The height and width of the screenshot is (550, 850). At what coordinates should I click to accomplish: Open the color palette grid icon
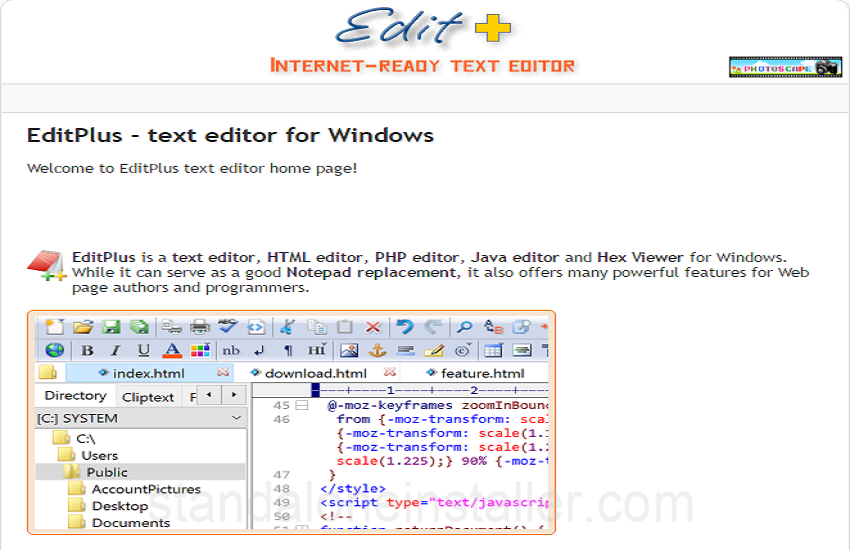click(x=200, y=351)
